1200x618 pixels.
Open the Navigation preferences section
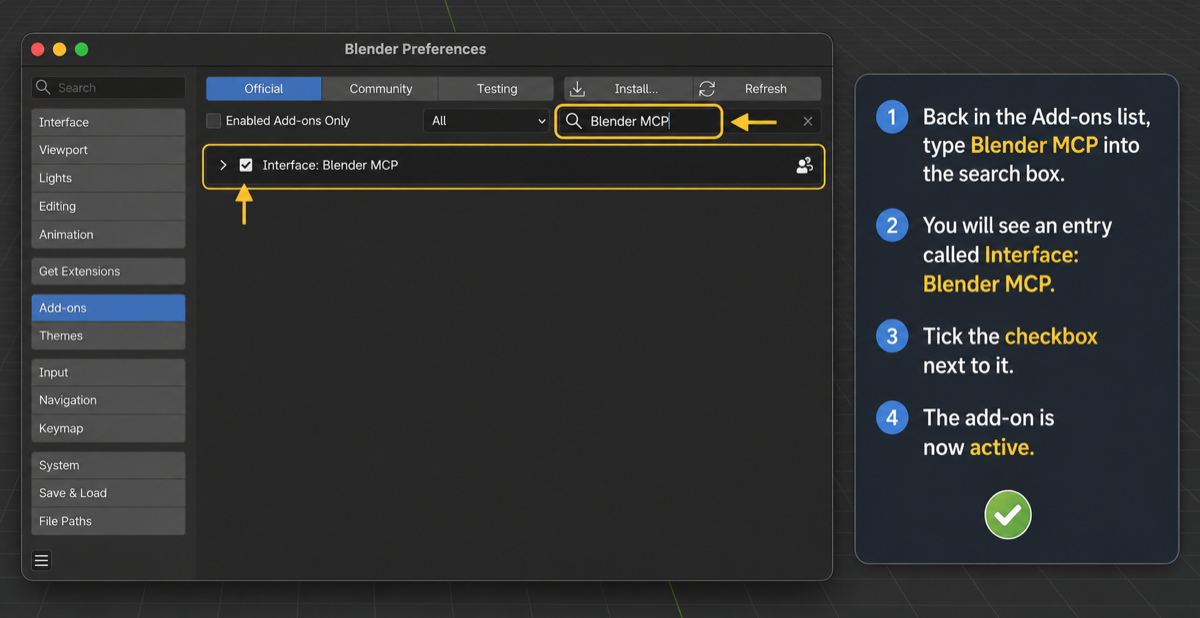tap(108, 400)
